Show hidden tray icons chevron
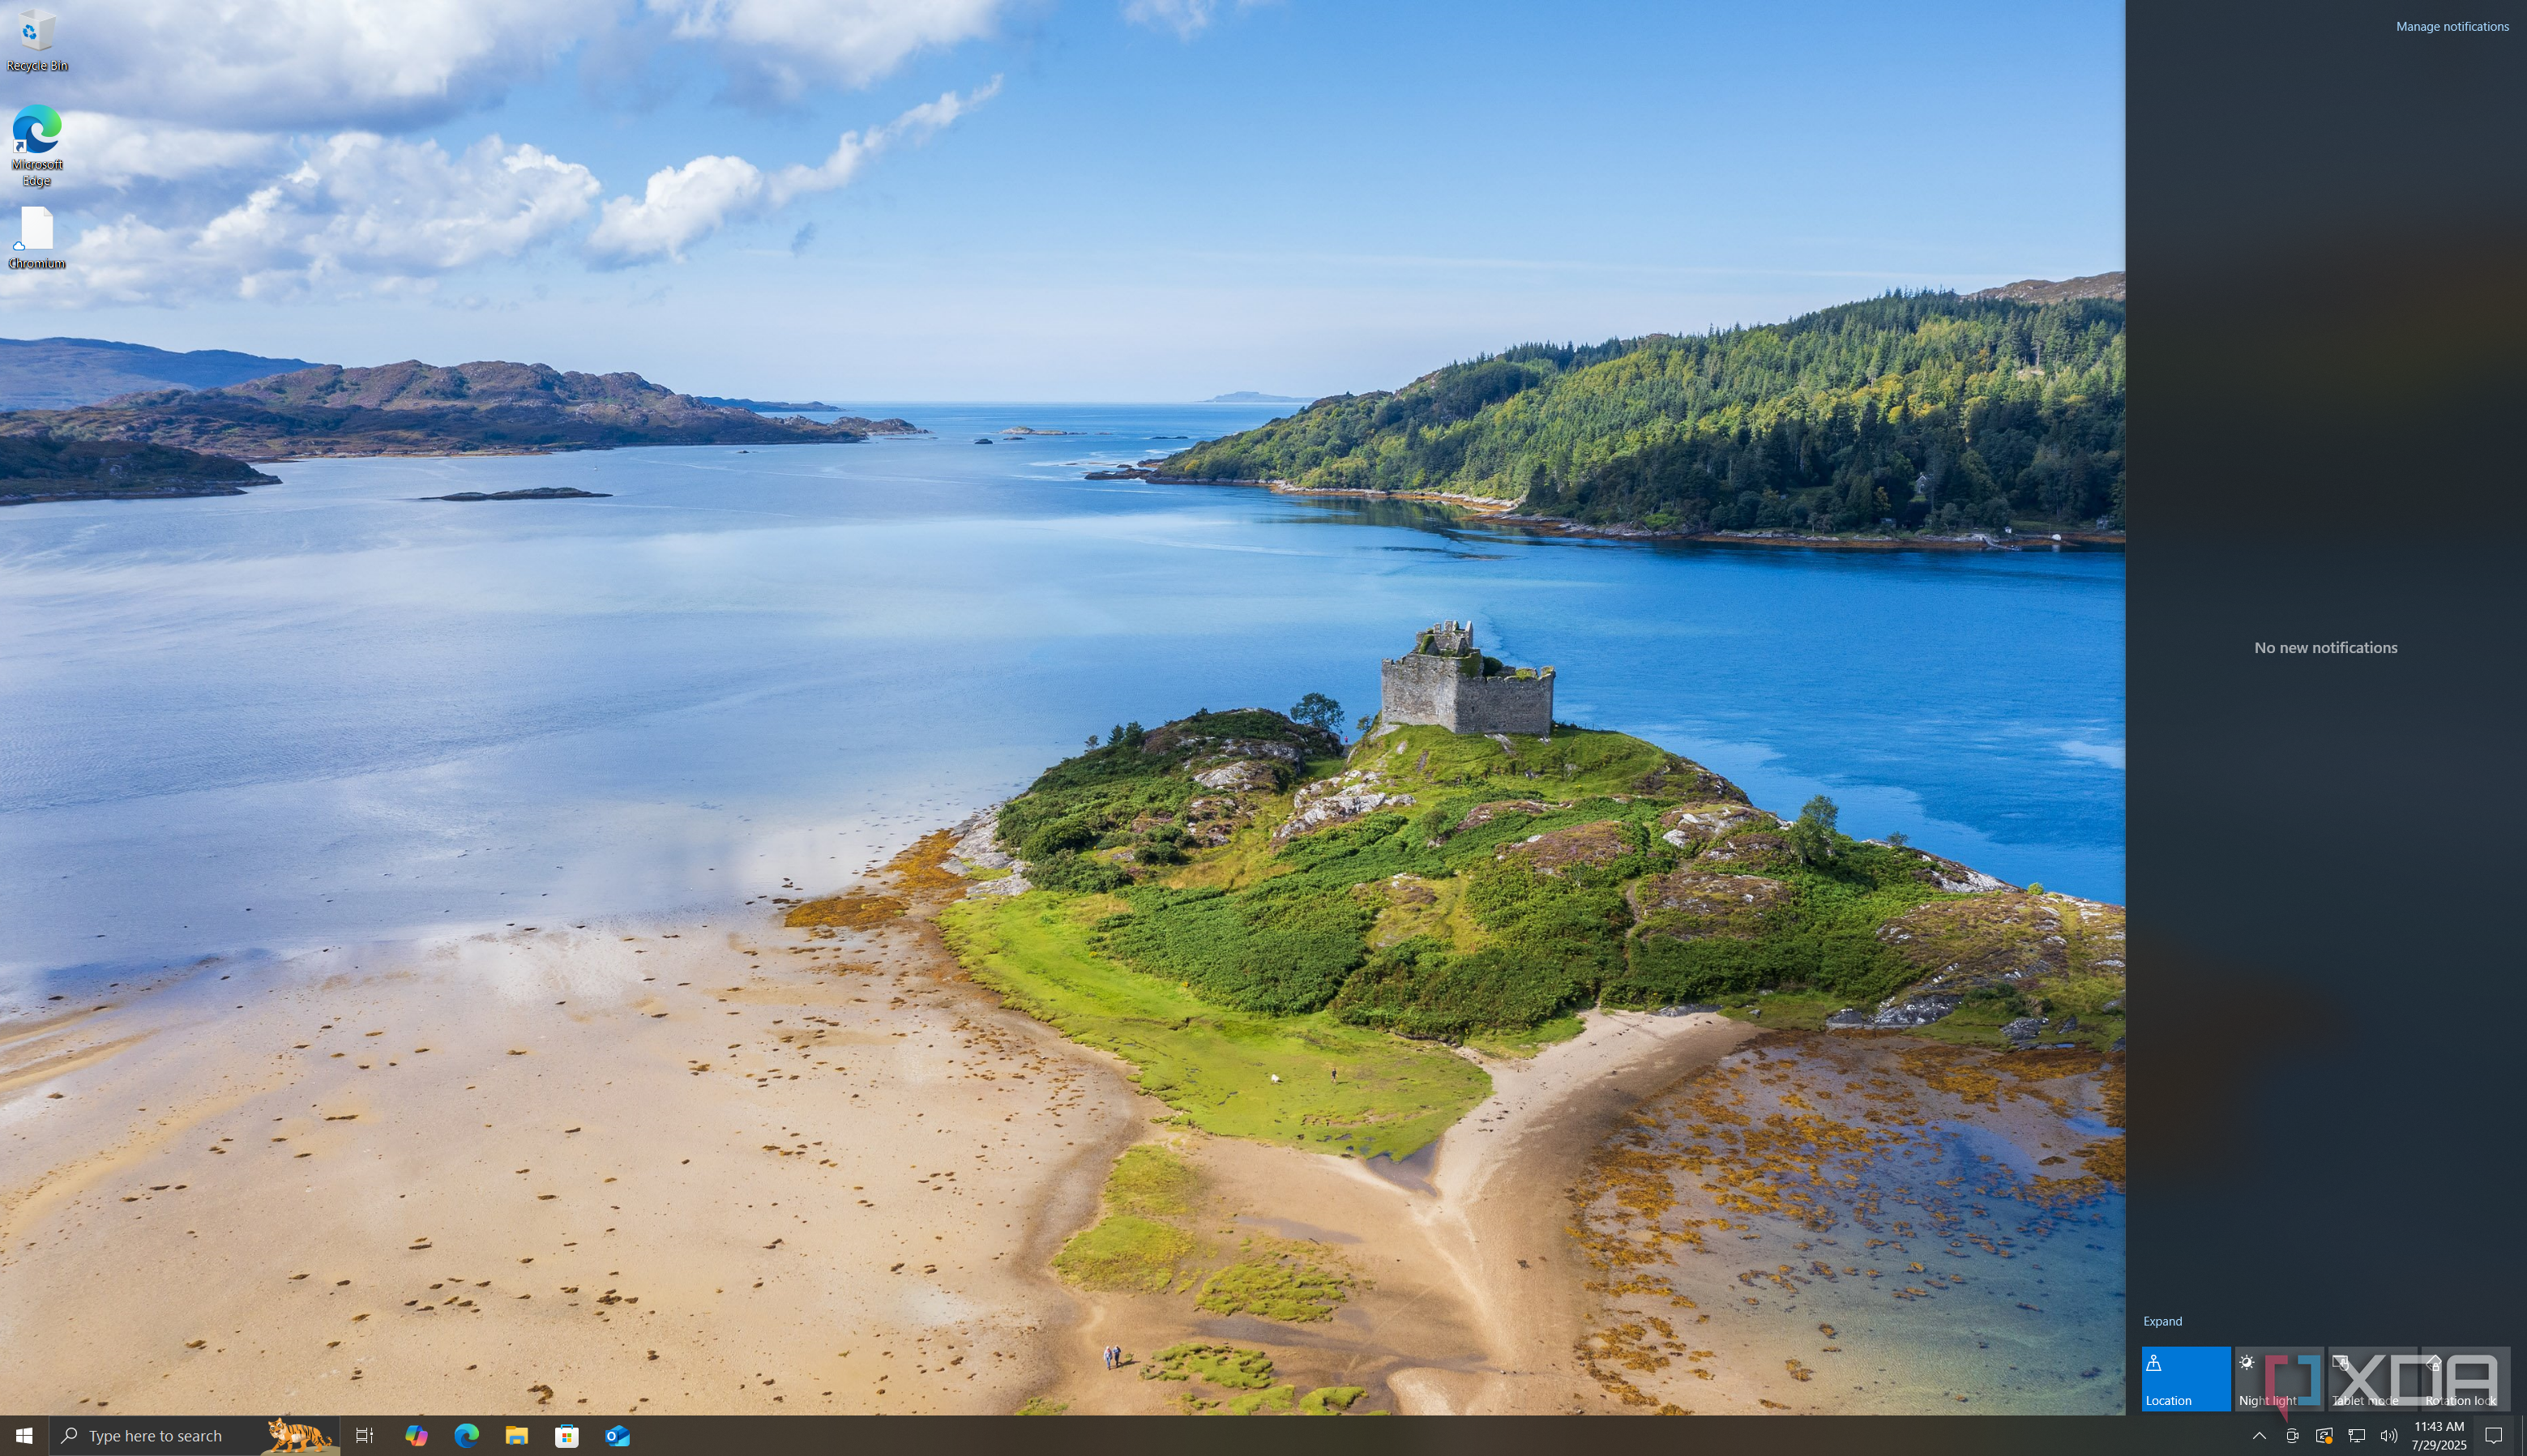Image resolution: width=2527 pixels, height=1456 pixels. pos(2259,1436)
